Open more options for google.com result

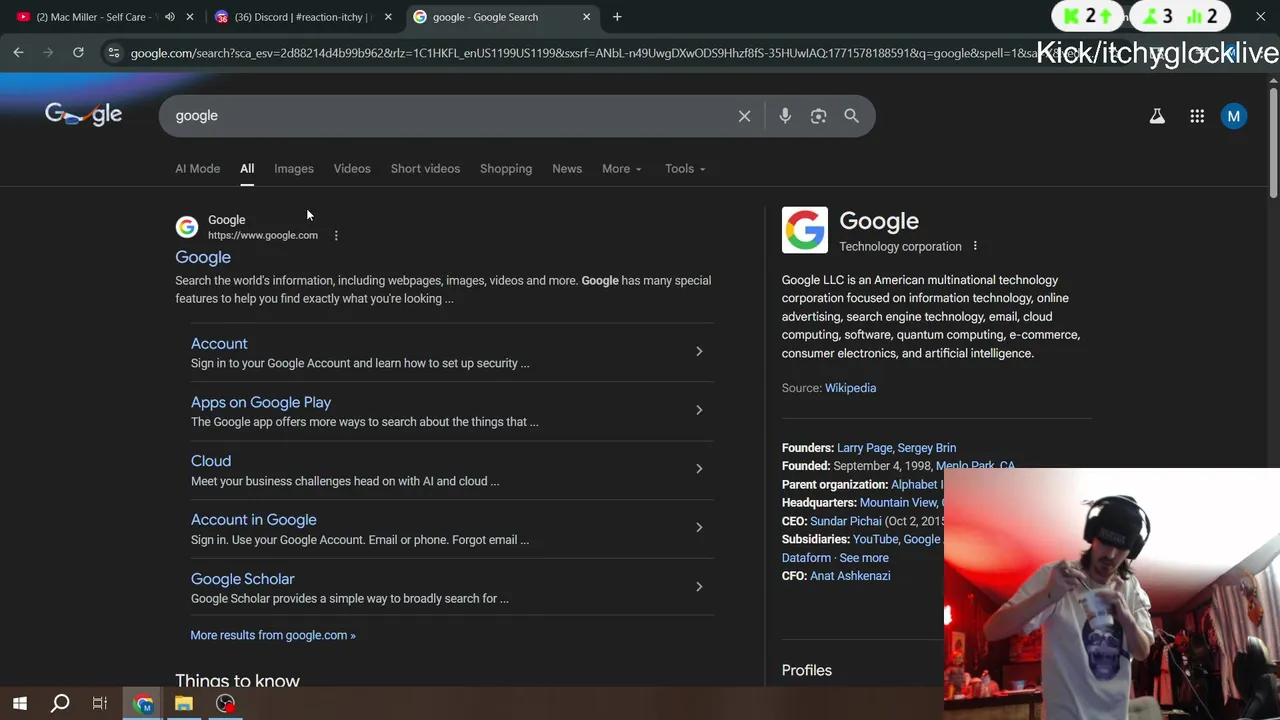[x=336, y=236]
